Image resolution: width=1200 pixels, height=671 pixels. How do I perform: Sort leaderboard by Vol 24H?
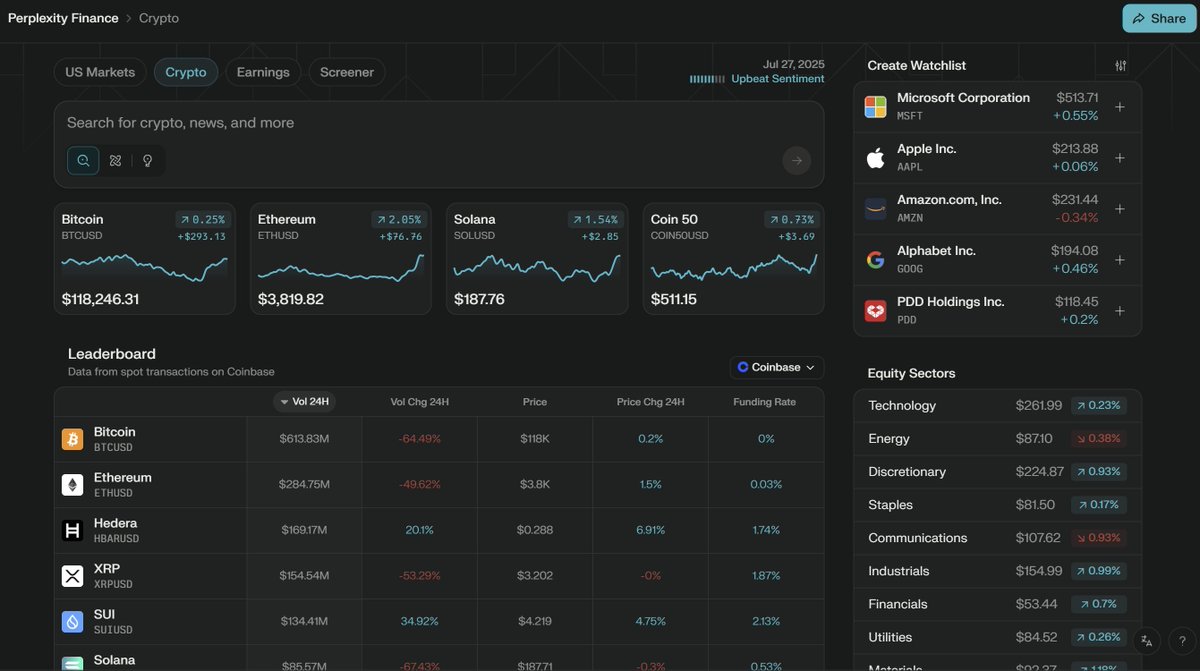point(304,402)
